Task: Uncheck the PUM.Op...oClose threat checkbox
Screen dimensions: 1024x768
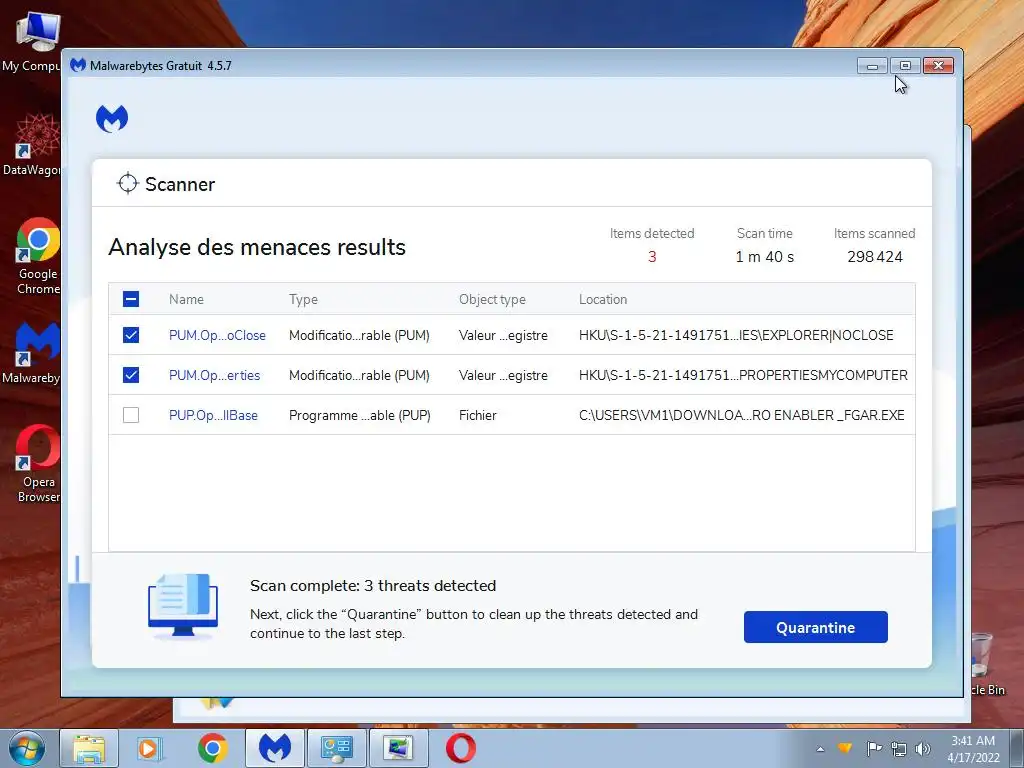Action: [131, 335]
